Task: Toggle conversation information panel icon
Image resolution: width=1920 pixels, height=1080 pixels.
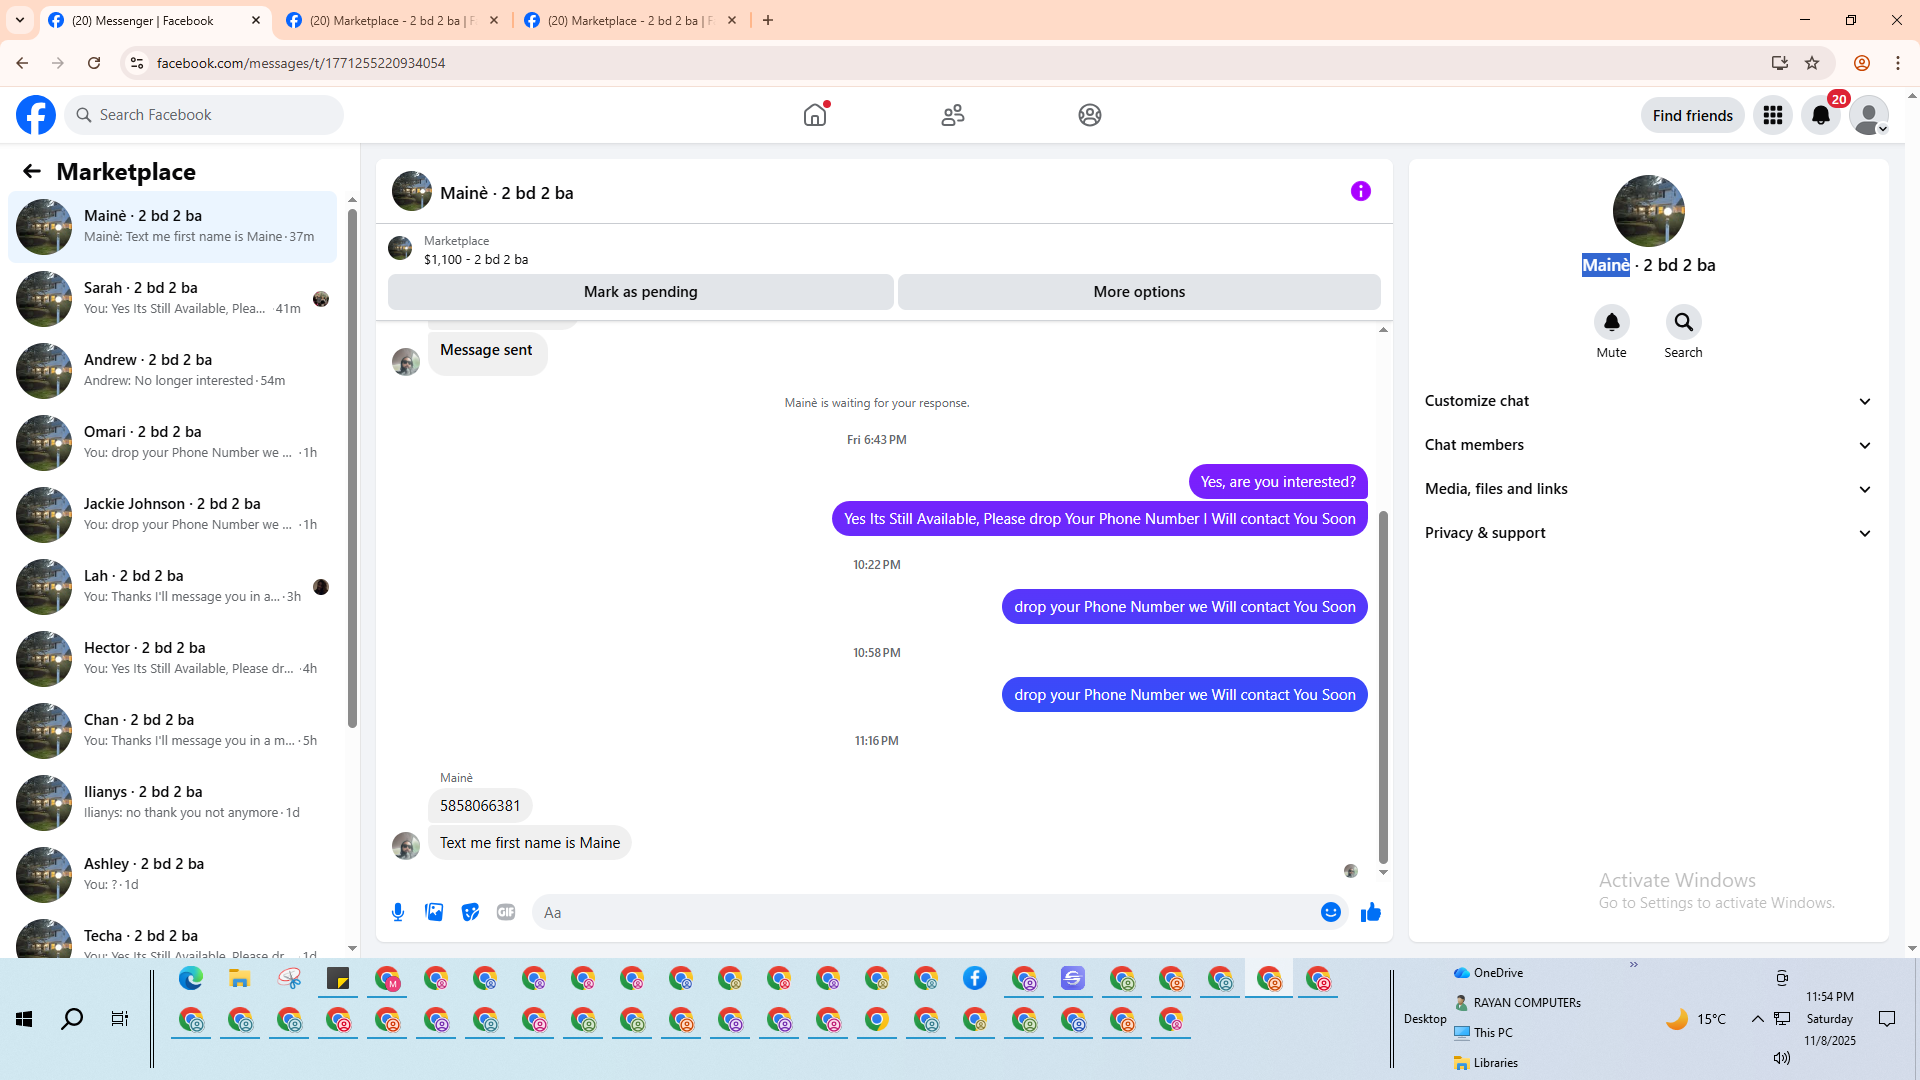Action: click(x=1360, y=191)
